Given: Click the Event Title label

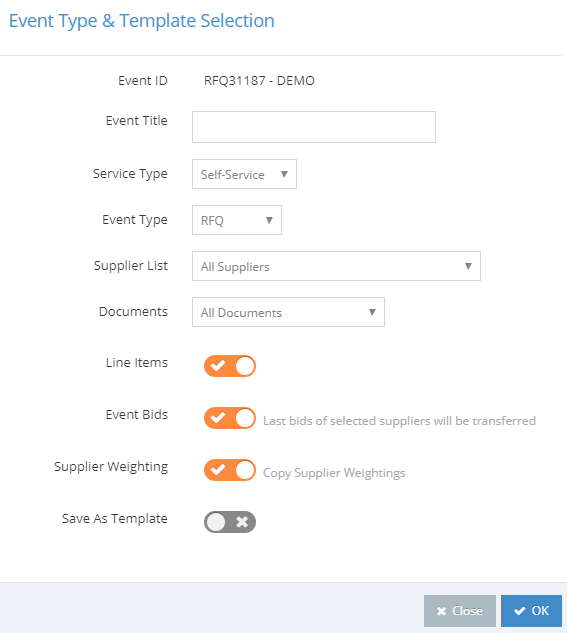Looking at the screenshot, I should 136,121.
